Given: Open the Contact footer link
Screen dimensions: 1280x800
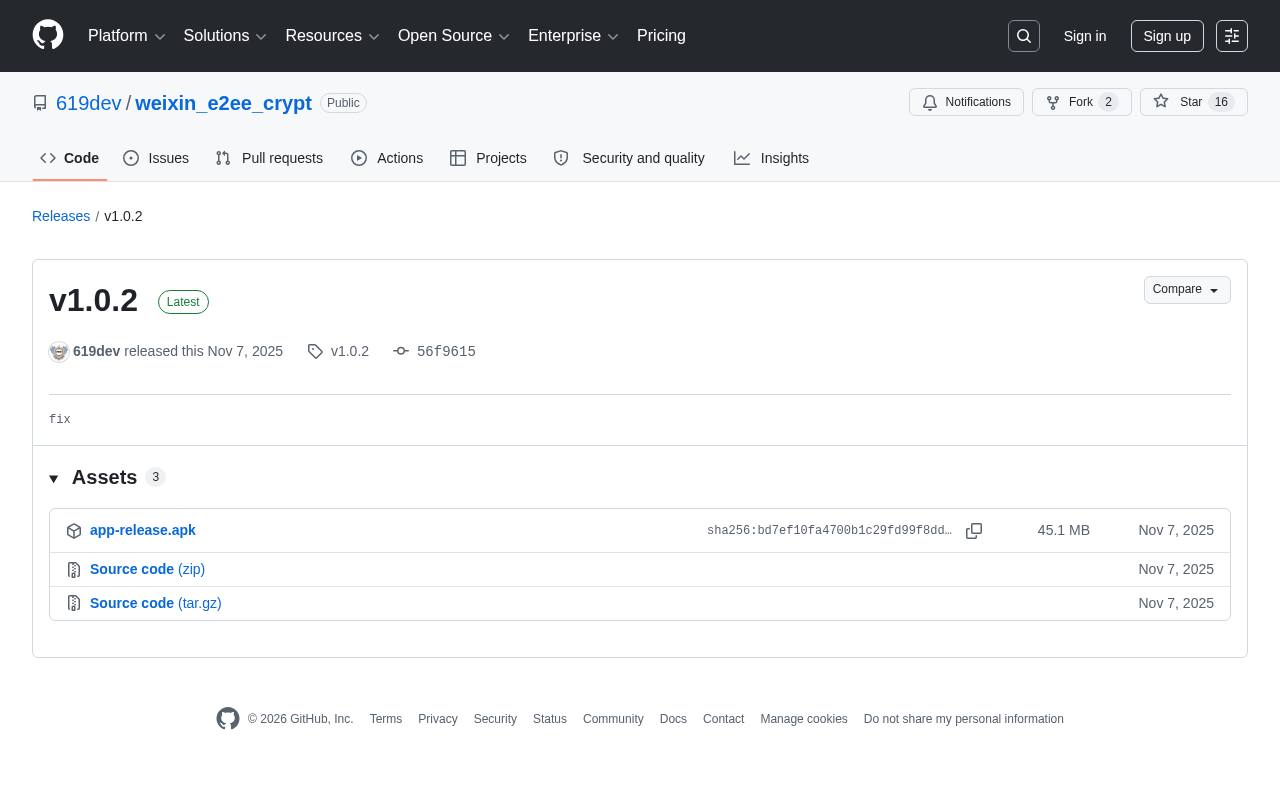Looking at the screenshot, I should click(x=723, y=719).
